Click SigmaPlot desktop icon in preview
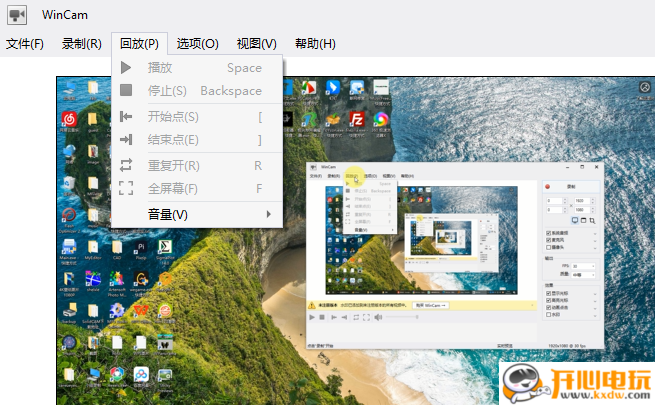The image size is (655, 405). [165, 247]
